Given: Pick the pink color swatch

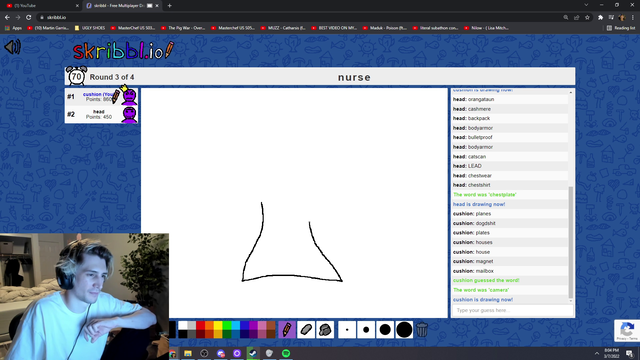Looking at the screenshot, I should [x=262, y=325].
